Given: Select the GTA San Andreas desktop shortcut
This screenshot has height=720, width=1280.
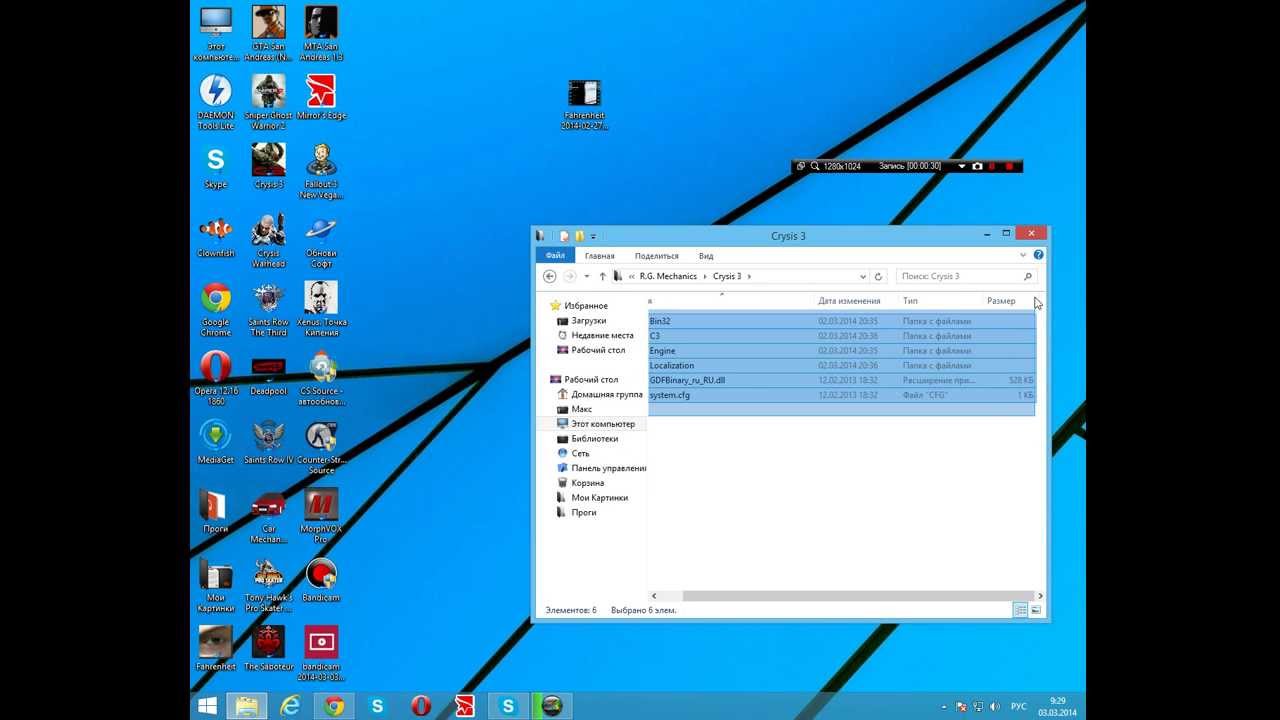Looking at the screenshot, I should tap(268, 33).
